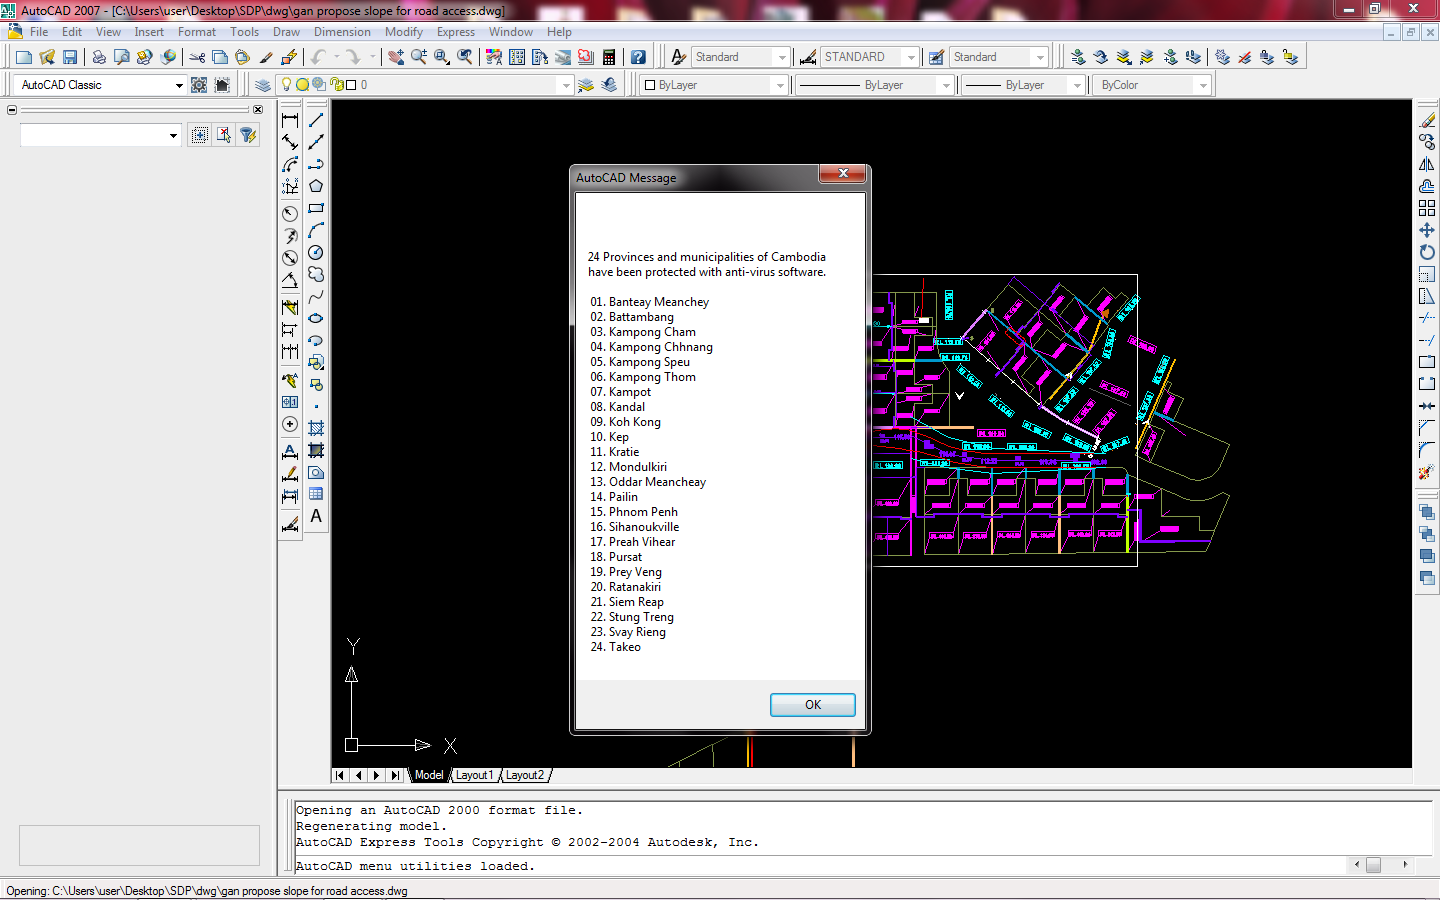Image resolution: width=1440 pixels, height=900 pixels.
Task: Open the AutoCAD Classic workspace dropdown
Action: tap(179, 85)
